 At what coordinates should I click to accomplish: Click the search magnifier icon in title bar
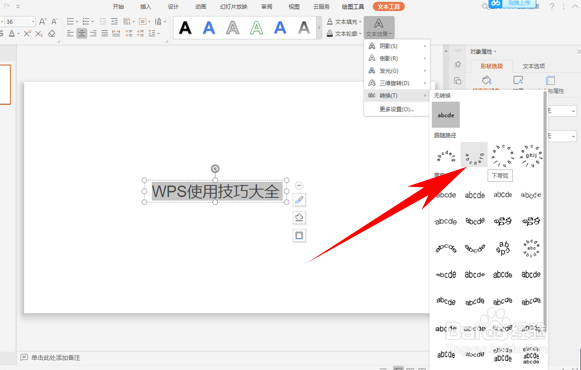click(485, 6)
